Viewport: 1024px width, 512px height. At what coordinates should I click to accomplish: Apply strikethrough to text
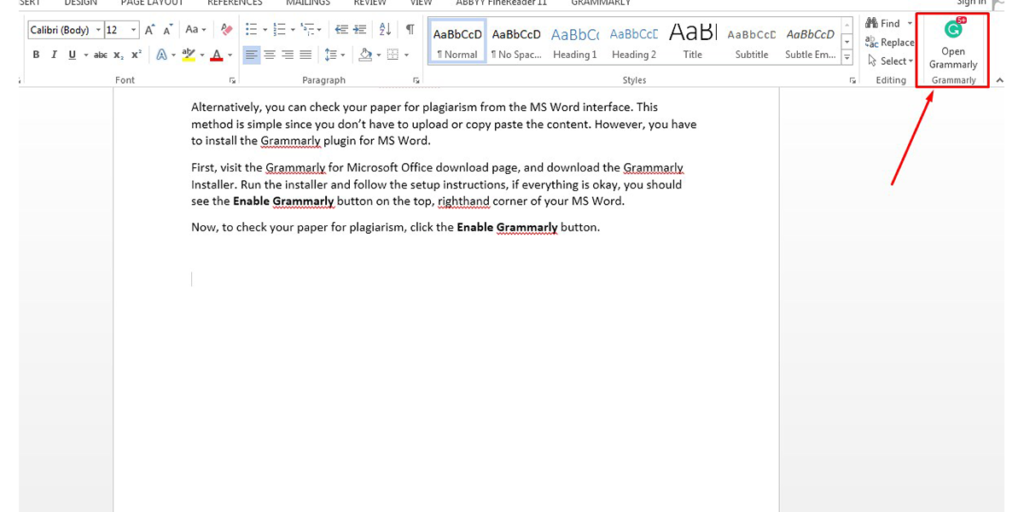coord(101,56)
